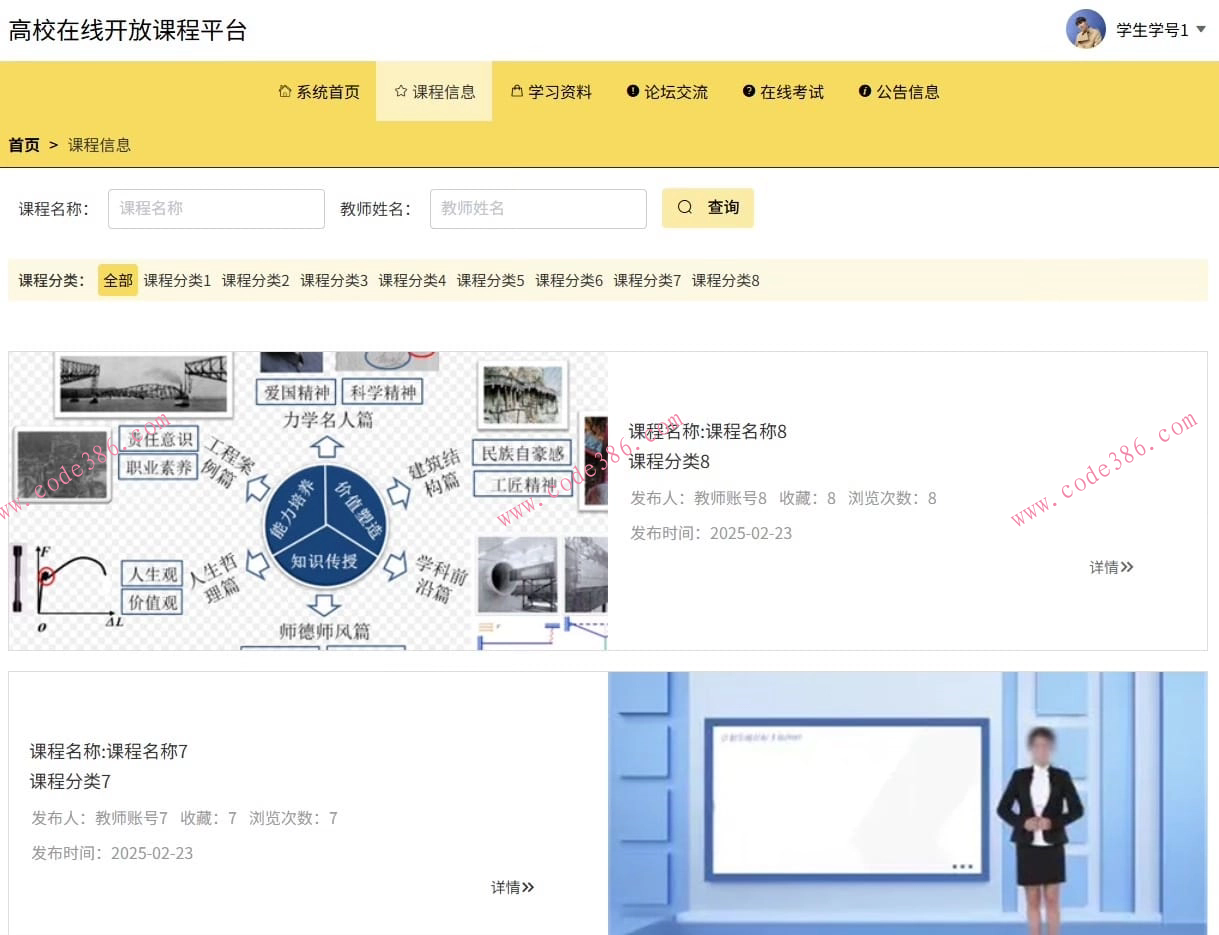Click the exclamation icon next to 论坛交流
Viewport: 1219px width, 935px height.
pos(631,91)
